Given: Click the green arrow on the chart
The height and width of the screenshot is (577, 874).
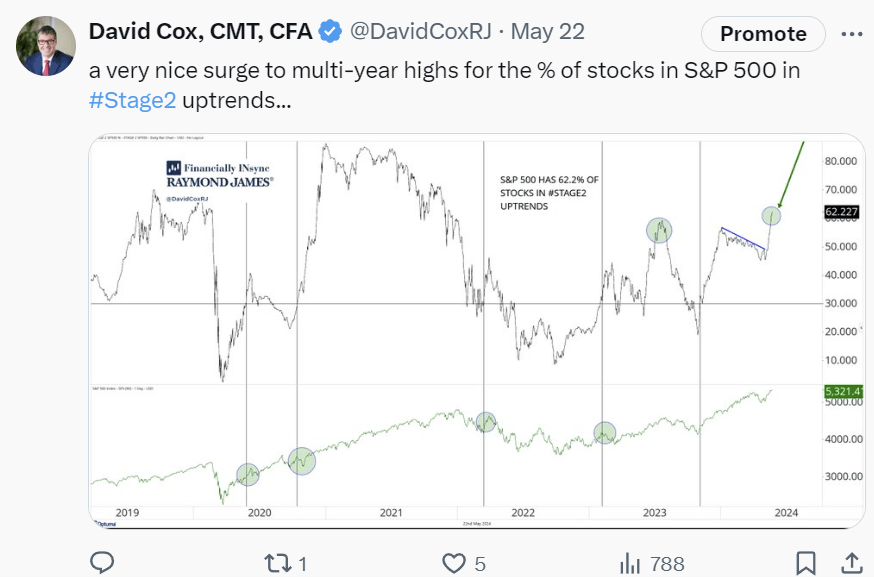Looking at the screenshot, I should tap(789, 175).
